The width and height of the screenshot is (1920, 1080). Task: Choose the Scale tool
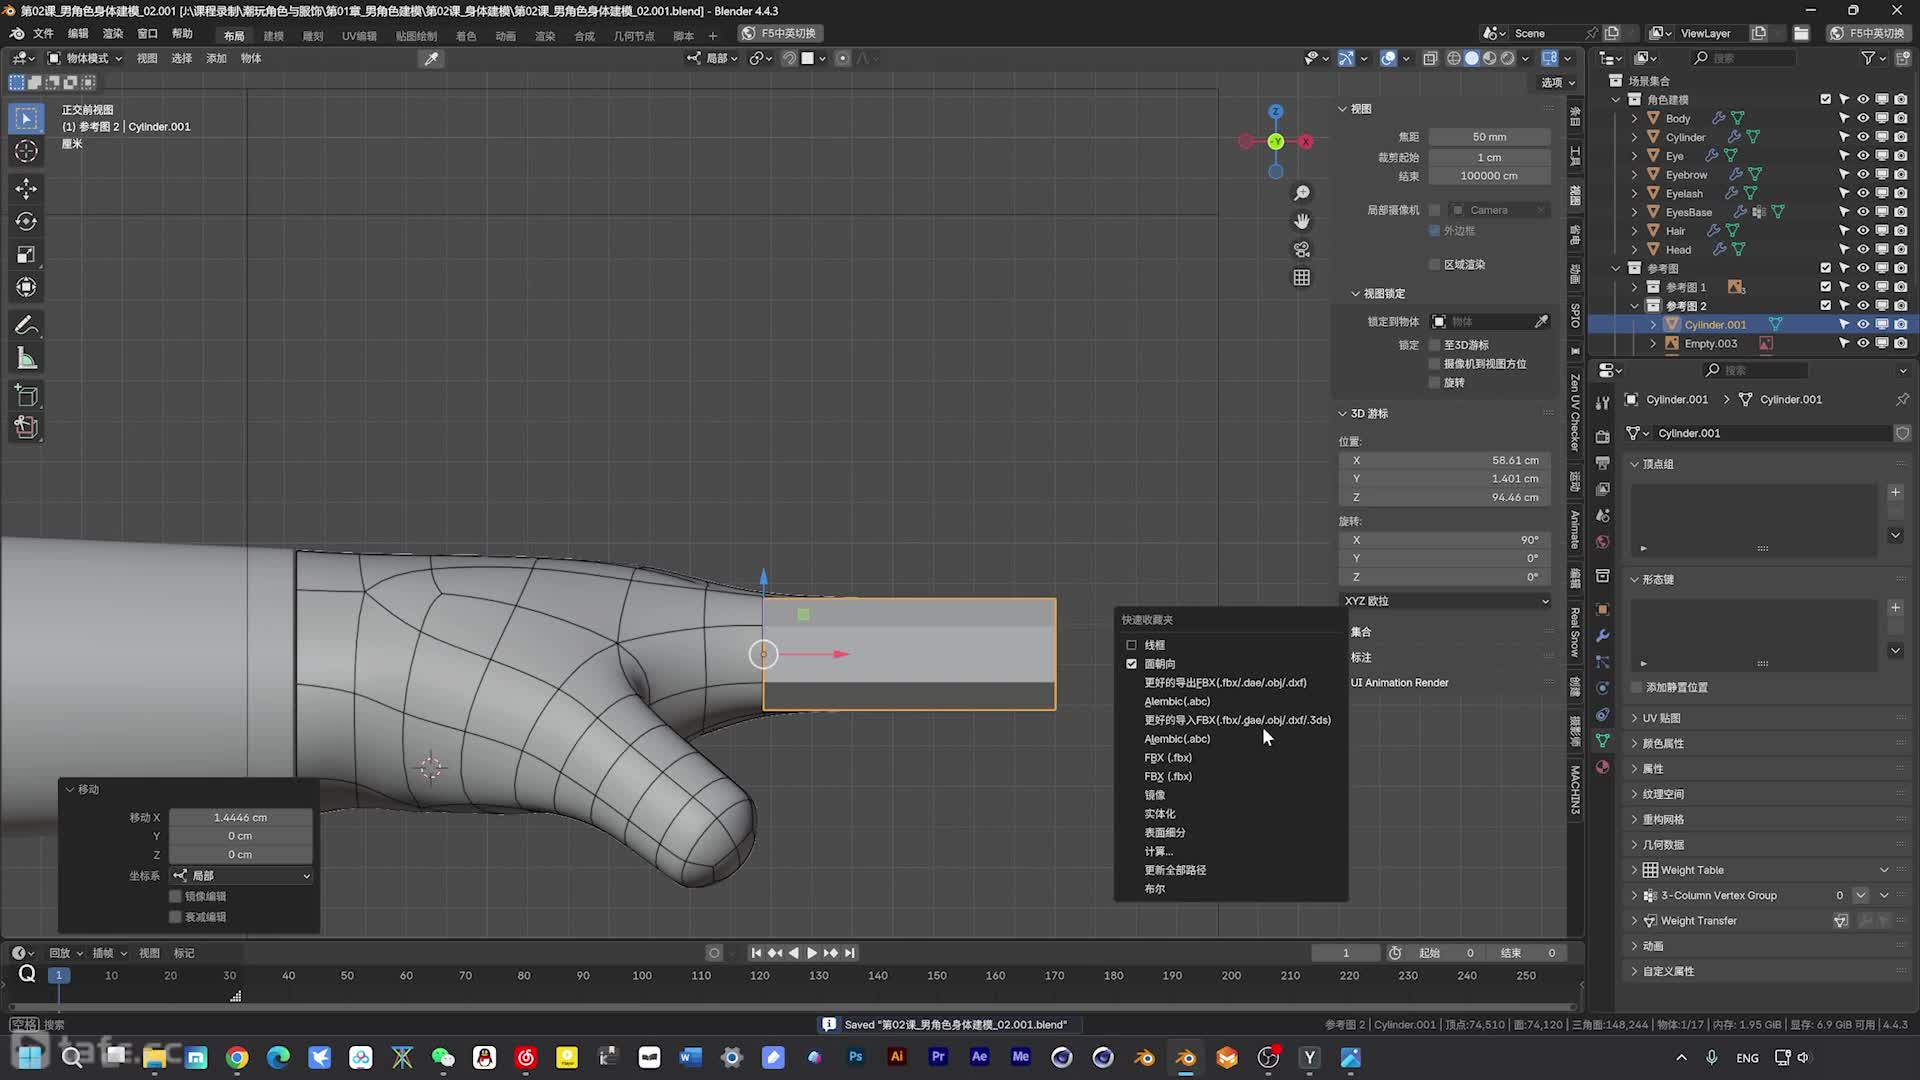point(26,254)
